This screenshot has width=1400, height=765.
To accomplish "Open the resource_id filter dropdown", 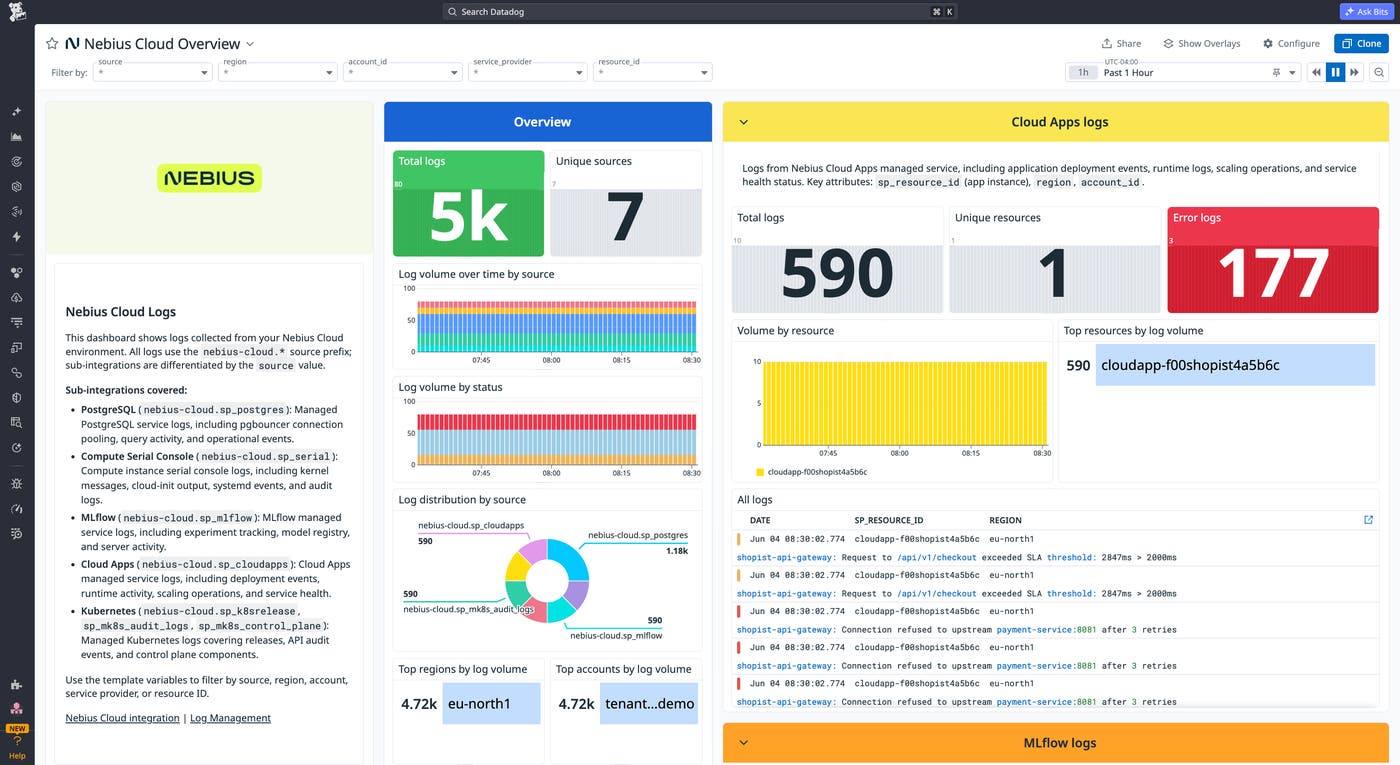I will 653,72.
